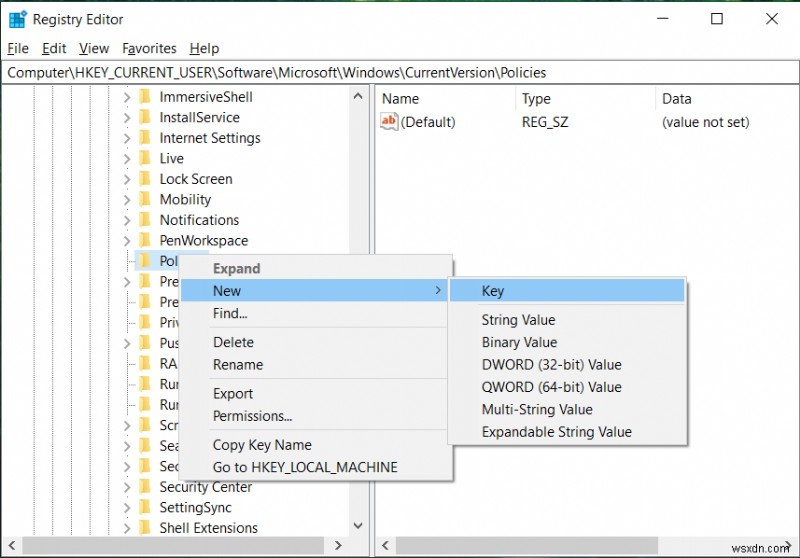Click the Shell Extensions folder icon
800x558 pixels.
(x=145, y=527)
